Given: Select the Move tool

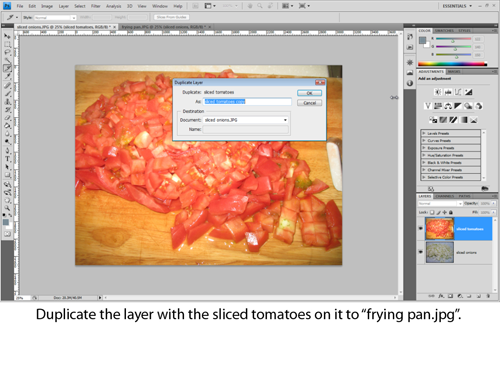Looking at the screenshot, I should coord(7,36).
